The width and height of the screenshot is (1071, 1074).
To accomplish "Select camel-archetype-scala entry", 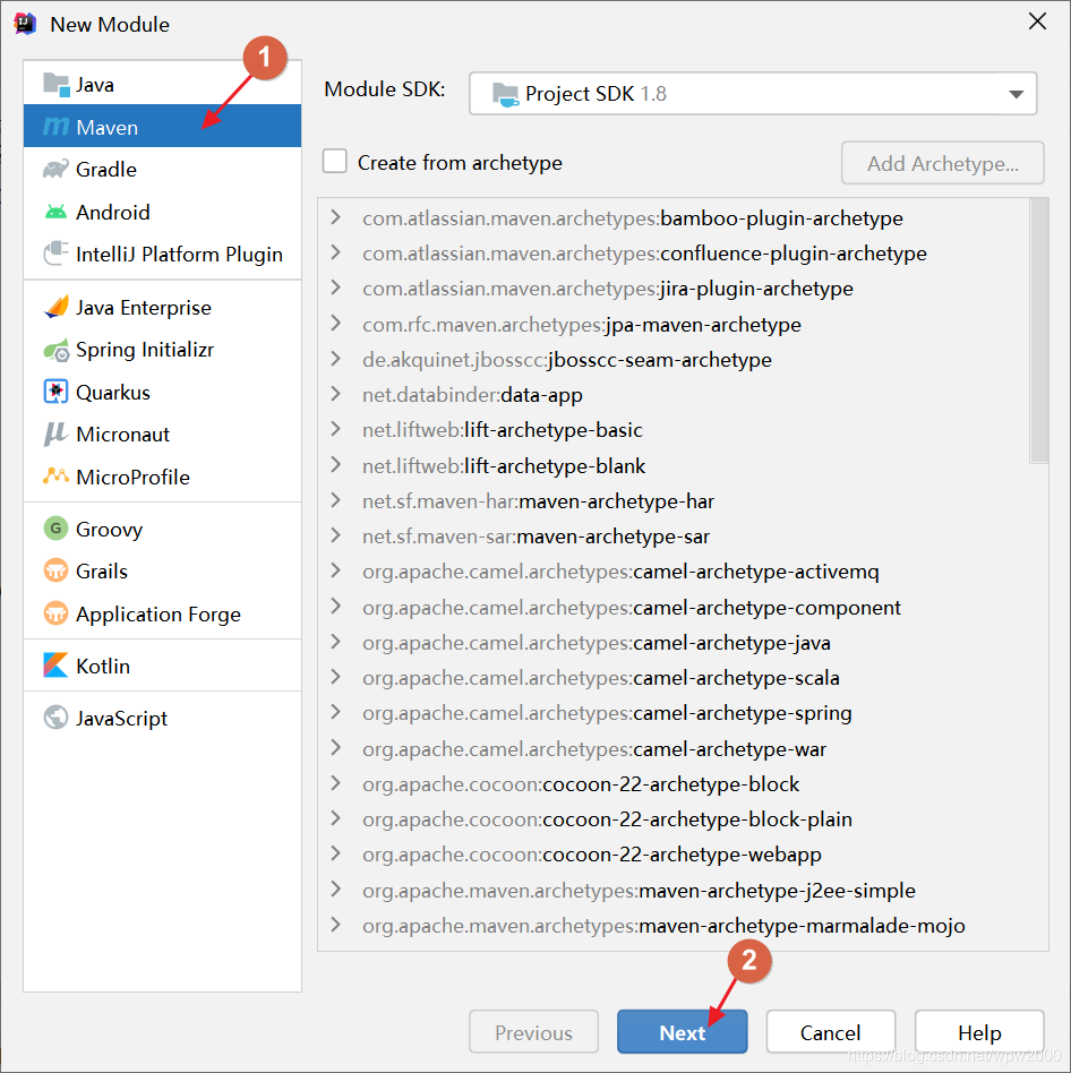I will pyautogui.click(x=601, y=677).
